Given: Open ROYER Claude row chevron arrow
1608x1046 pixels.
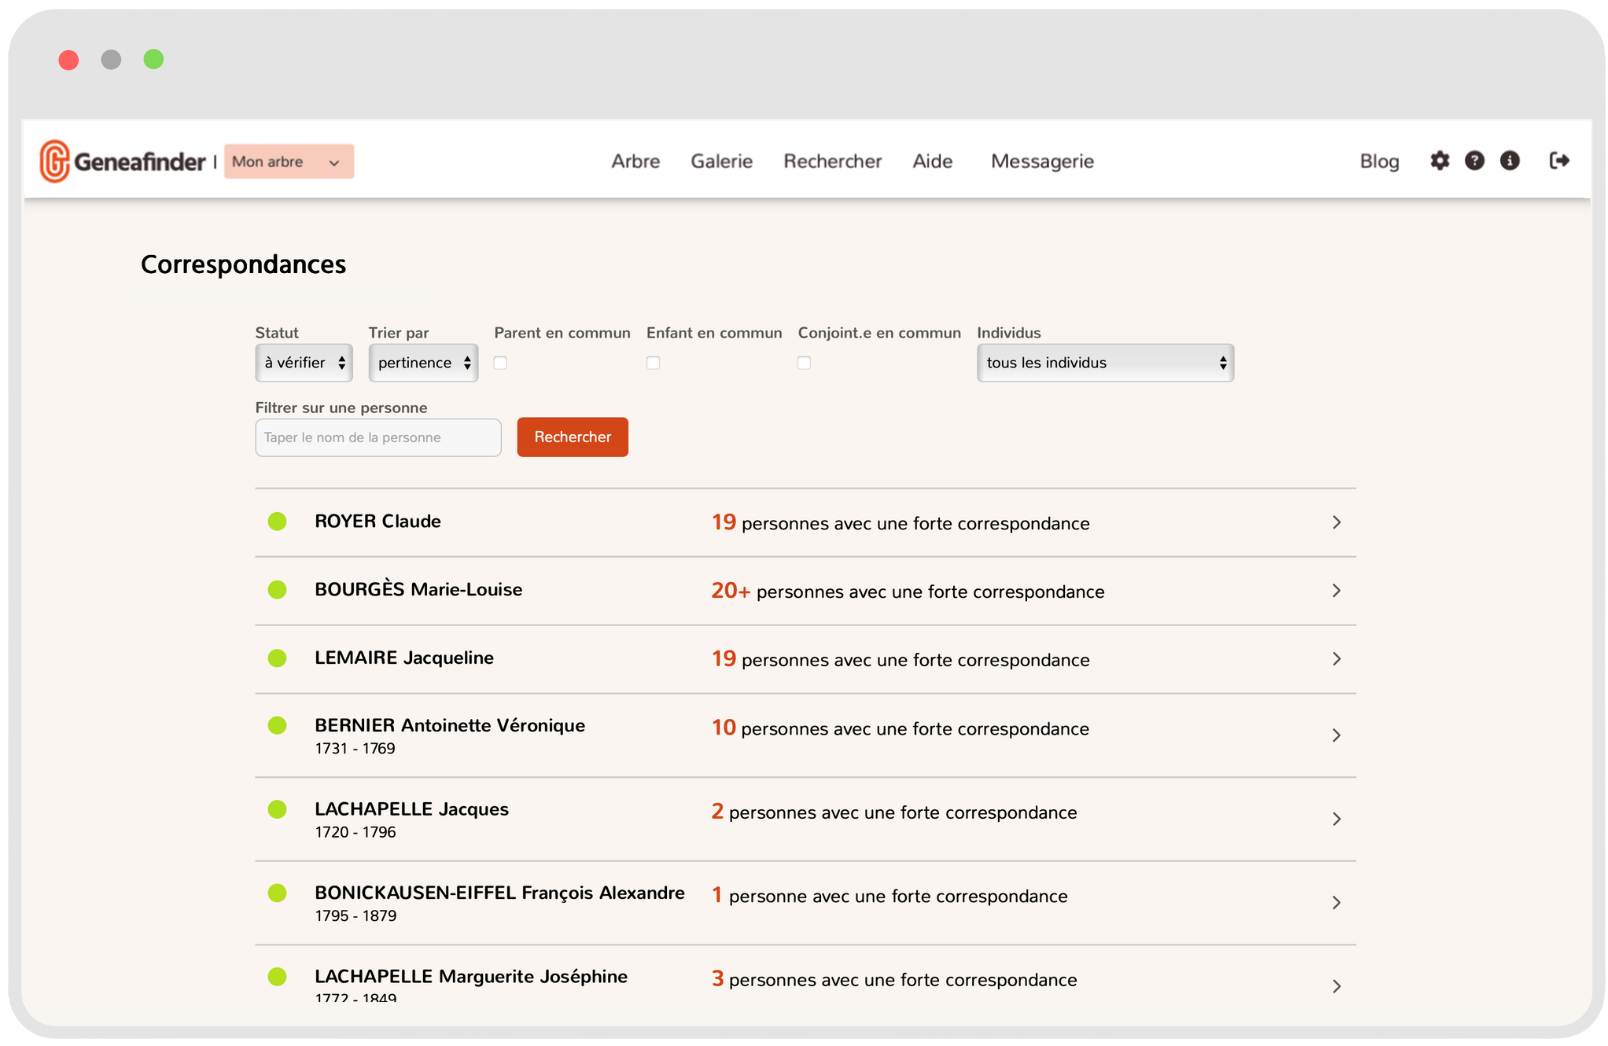Looking at the screenshot, I should [1336, 523].
